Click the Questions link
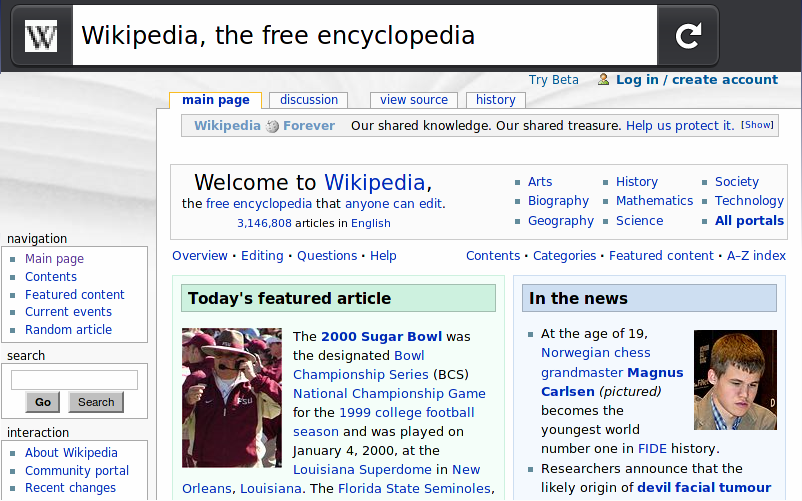 click(327, 256)
